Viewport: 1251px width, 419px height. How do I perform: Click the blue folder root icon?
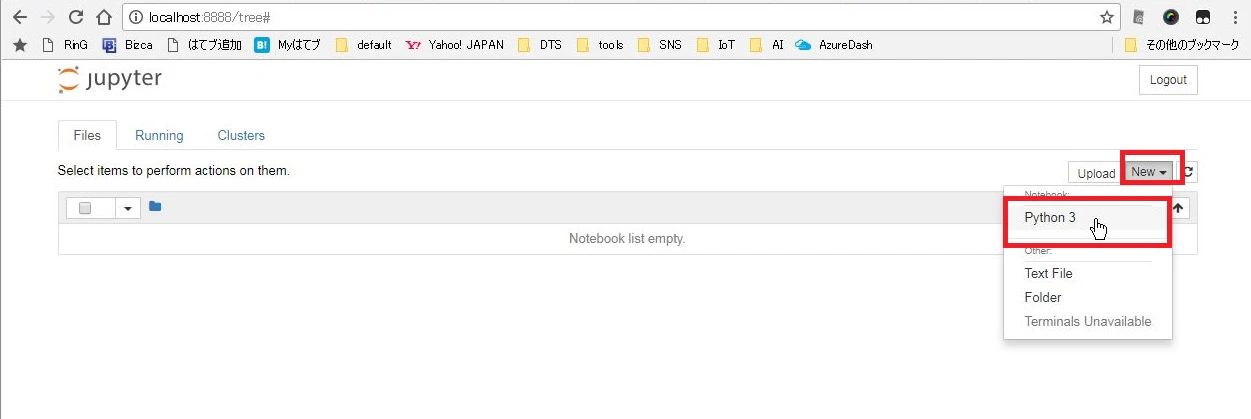click(x=155, y=207)
